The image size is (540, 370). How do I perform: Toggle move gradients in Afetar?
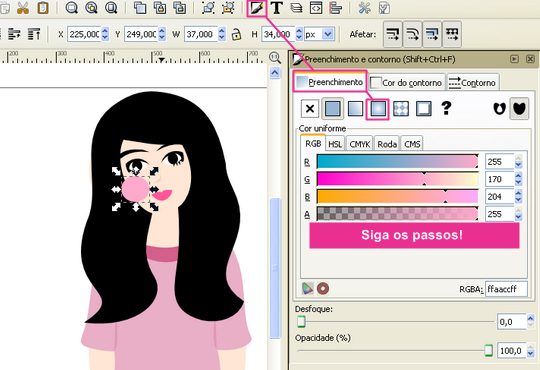pyautogui.click(x=432, y=34)
